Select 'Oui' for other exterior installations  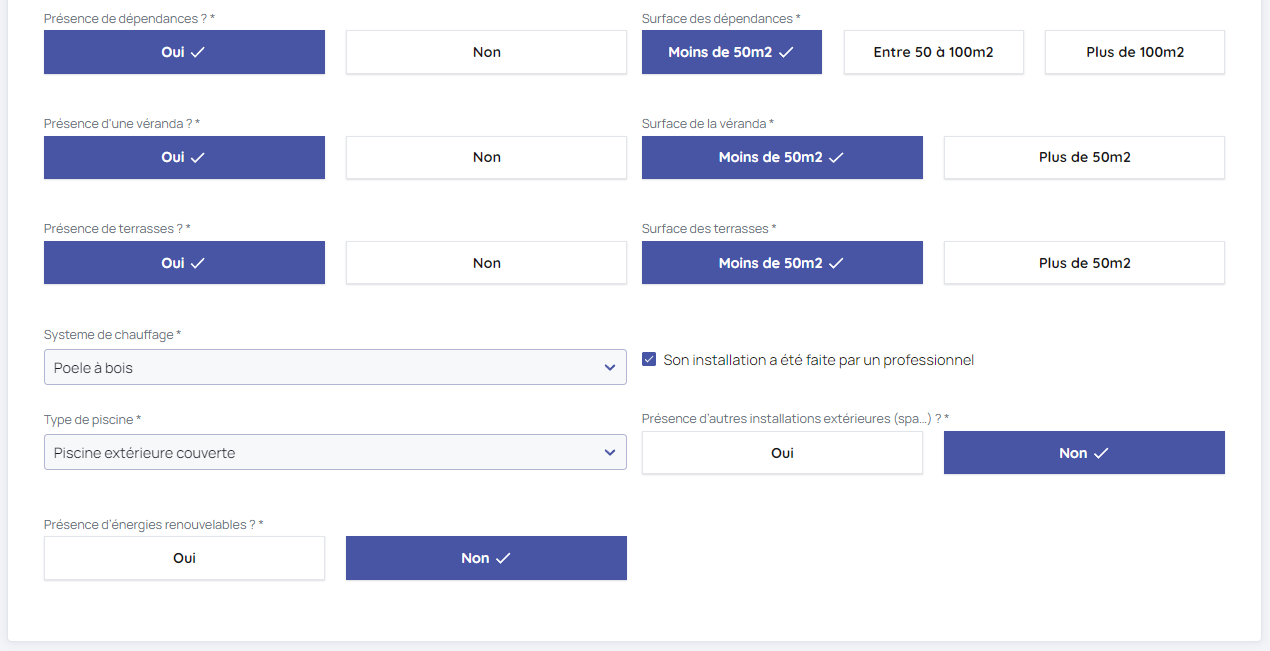pos(782,453)
